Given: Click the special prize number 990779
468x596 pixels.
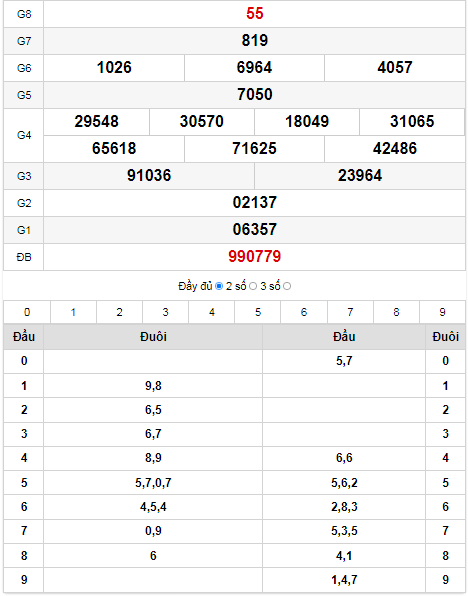Looking at the screenshot, I should coord(255,257).
